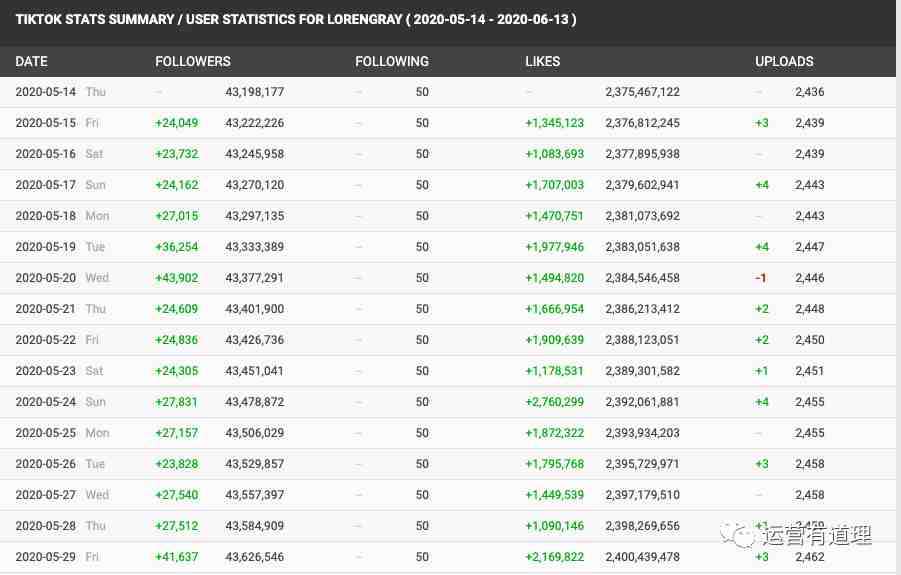Click uploads total 2,462

coord(810,557)
